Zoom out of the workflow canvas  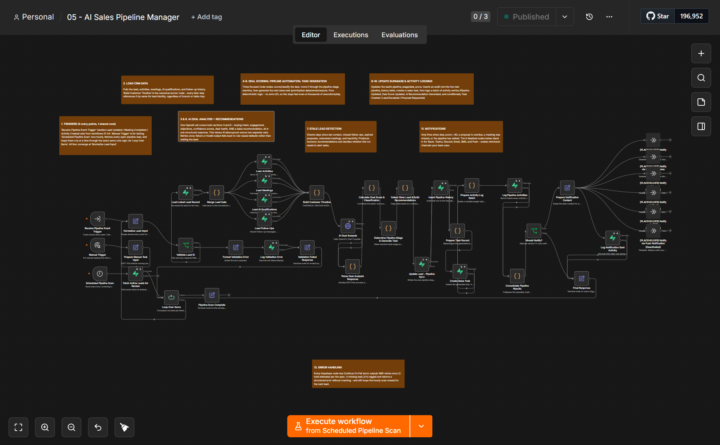click(71, 427)
